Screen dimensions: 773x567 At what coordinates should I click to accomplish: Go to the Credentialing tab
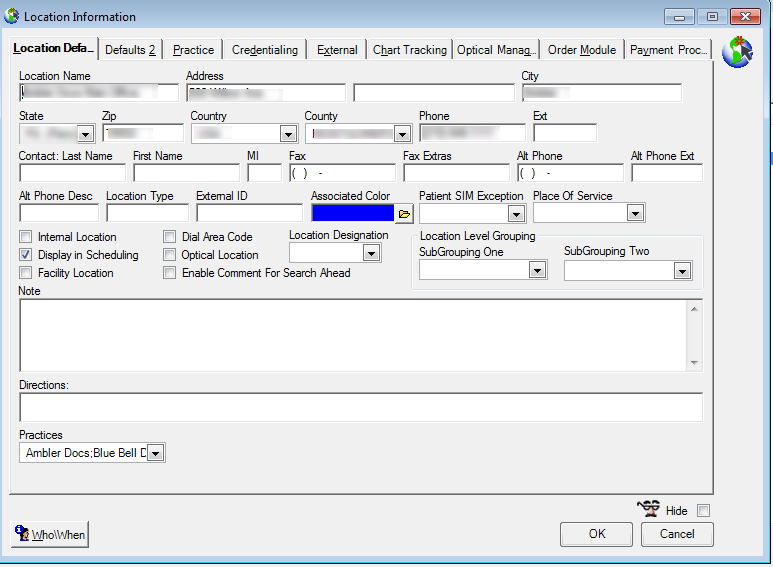coord(265,50)
